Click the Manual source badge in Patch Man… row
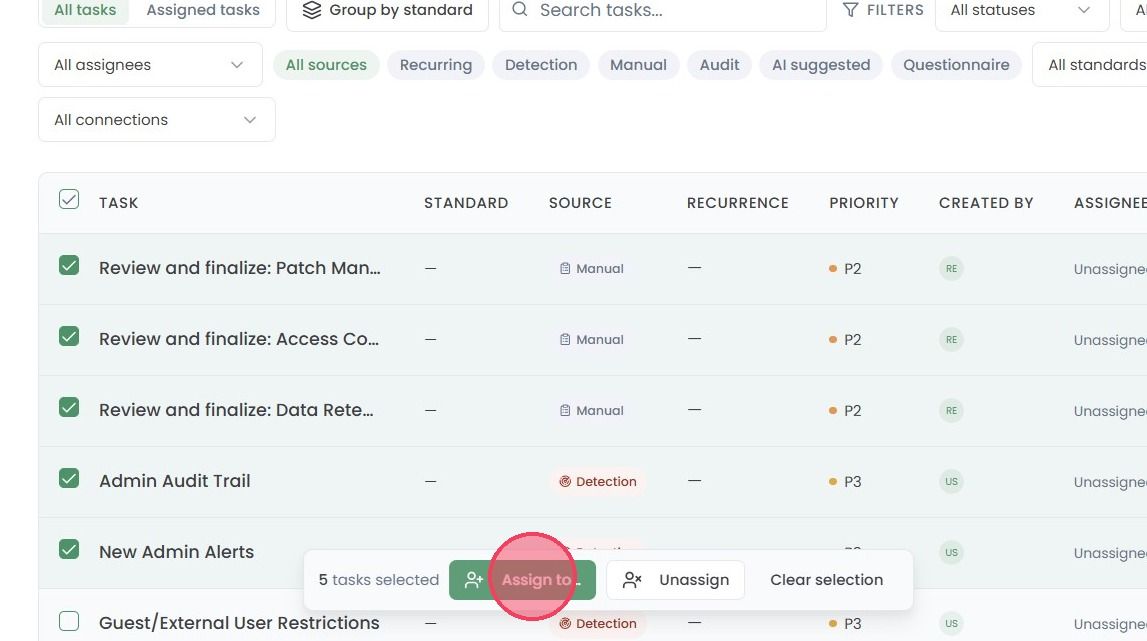 coord(592,269)
